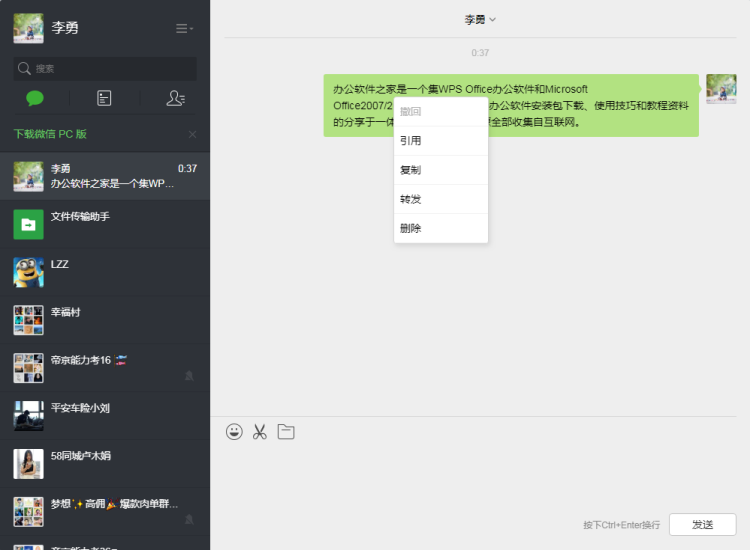750x550 pixels.
Task: Click the 平安车险小刘 avatar
Action: point(28,416)
